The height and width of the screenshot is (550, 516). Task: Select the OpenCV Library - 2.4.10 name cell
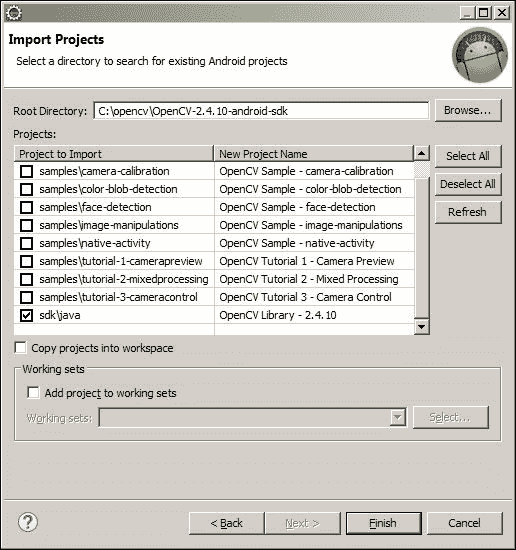[314, 315]
